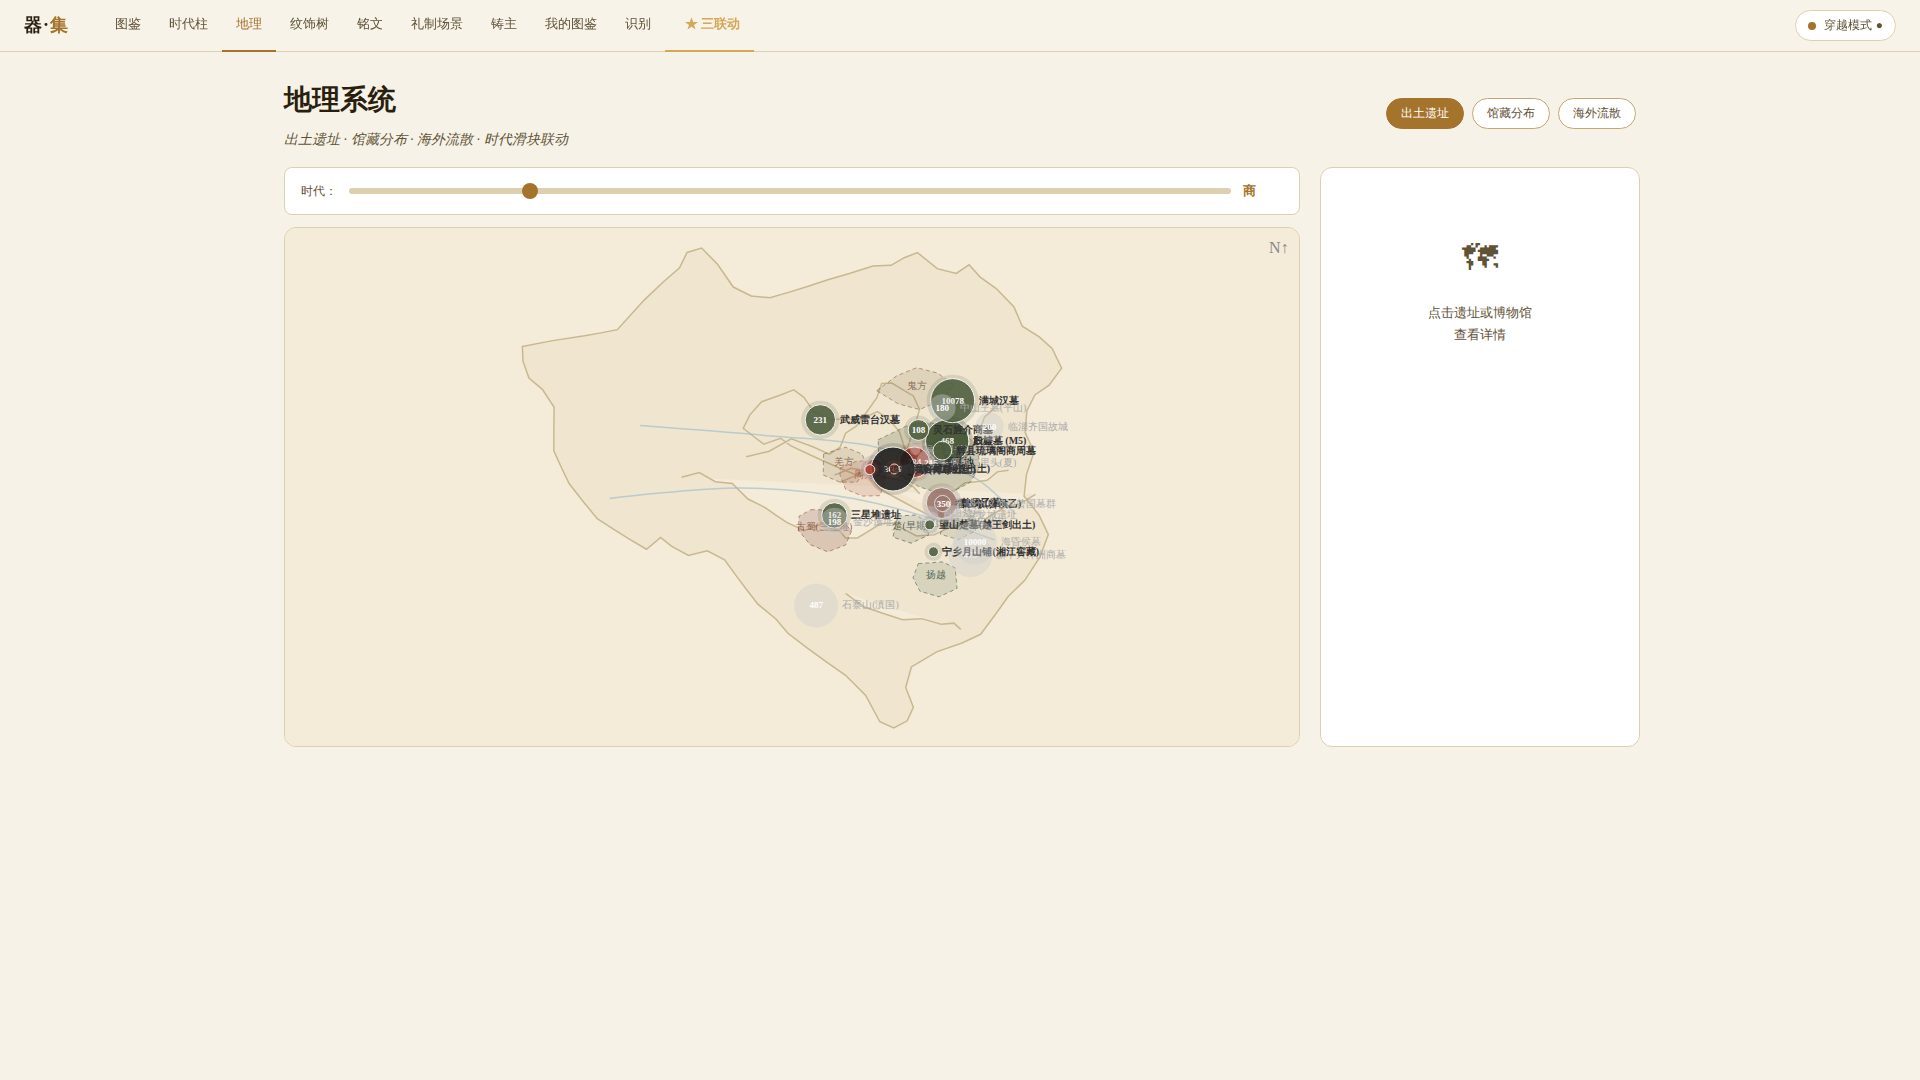Click the small red dot marker
This screenshot has width=1920, height=1080.
tap(870, 470)
